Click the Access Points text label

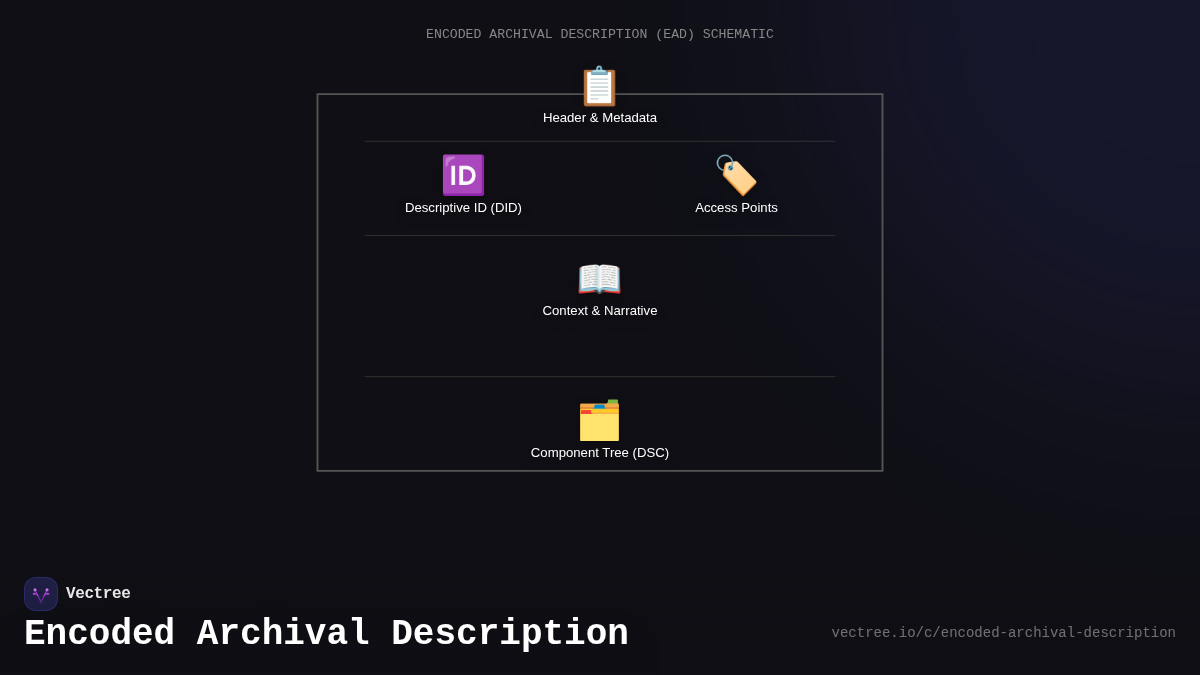(x=736, y=207)
